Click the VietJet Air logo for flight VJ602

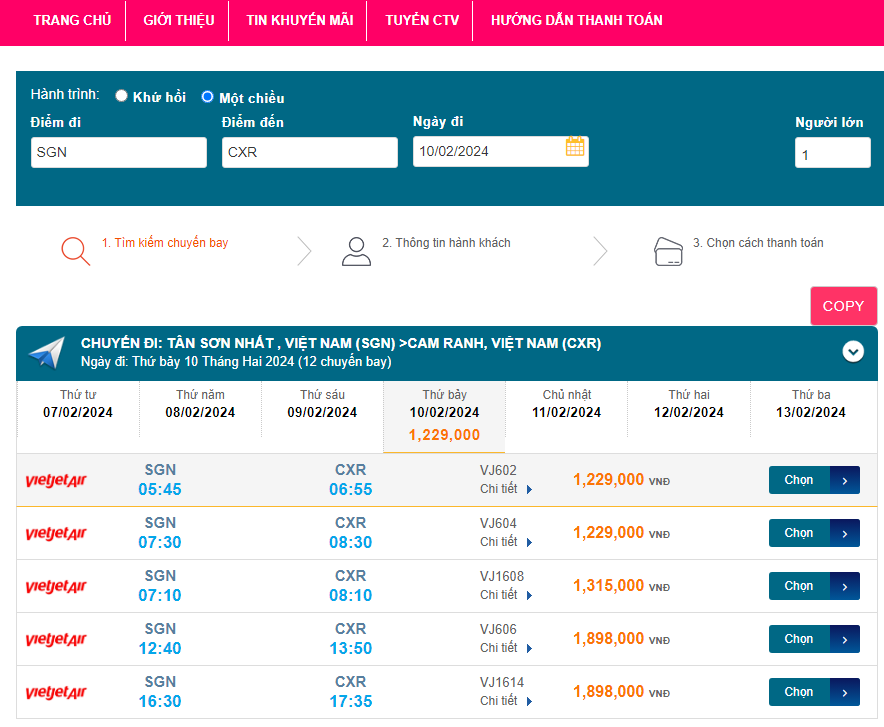pyautogui.click(x=56, y=481)
